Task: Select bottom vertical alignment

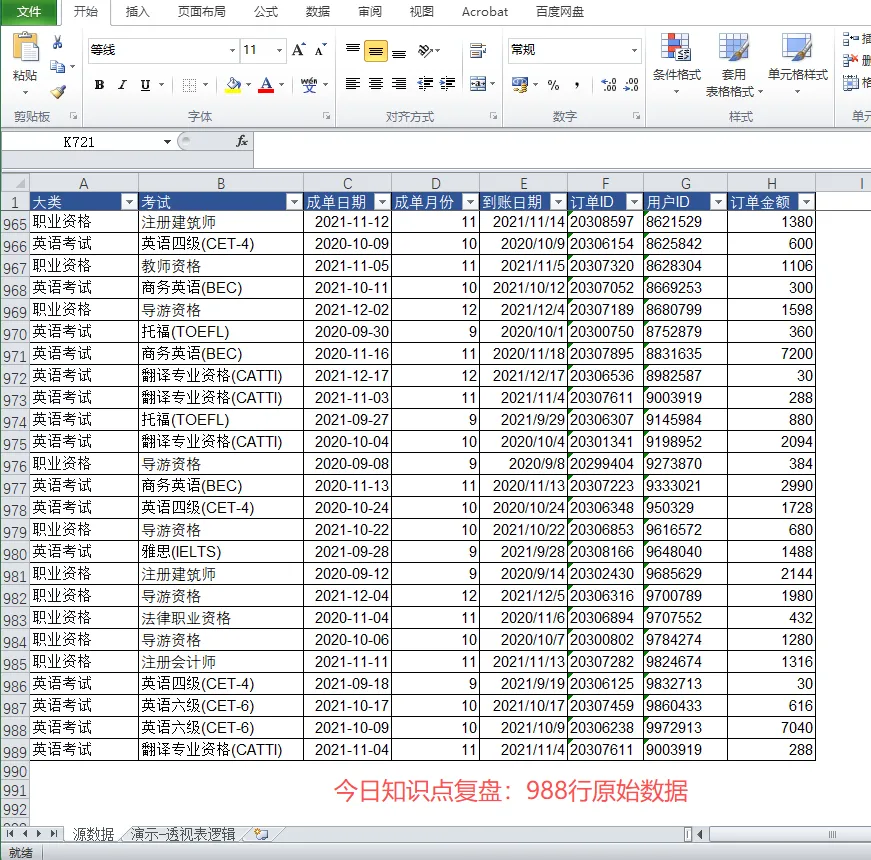Action: [x=399, y=52]
